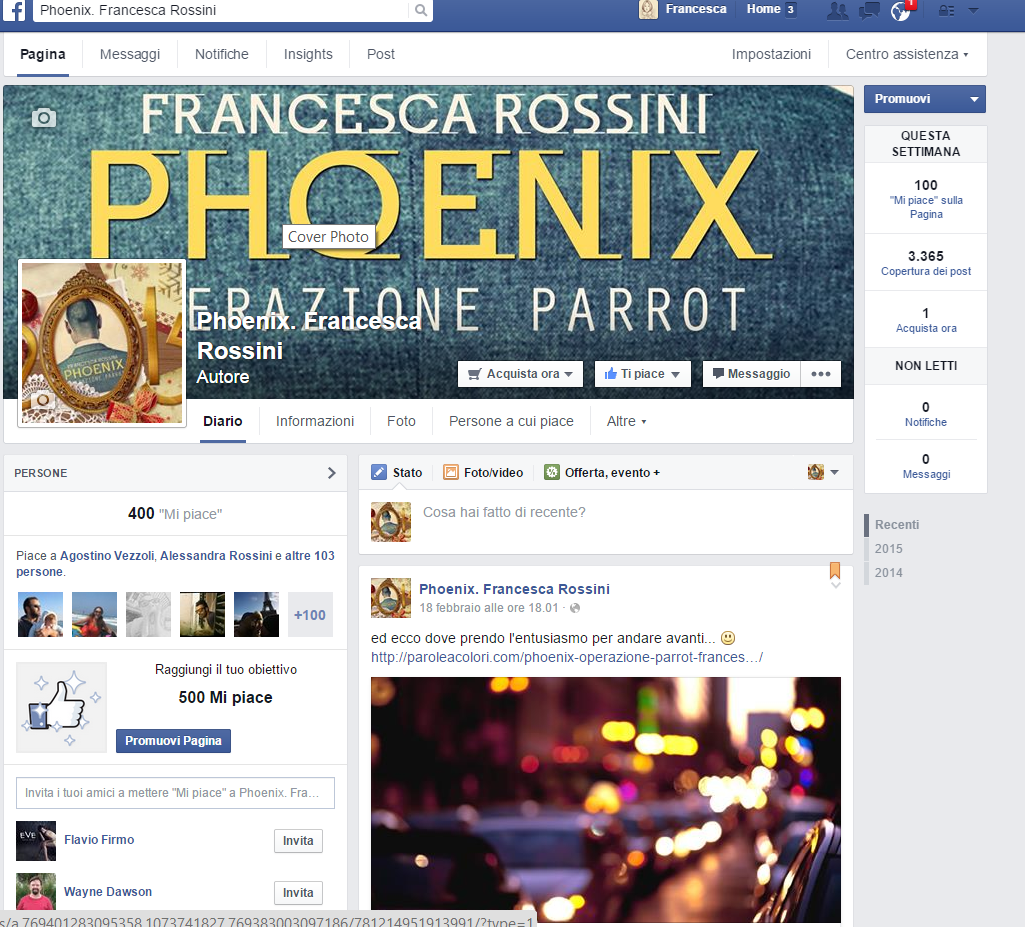
Task: Click the search magnifier icon
Action: pyautogui.click(x=421, y=10)
